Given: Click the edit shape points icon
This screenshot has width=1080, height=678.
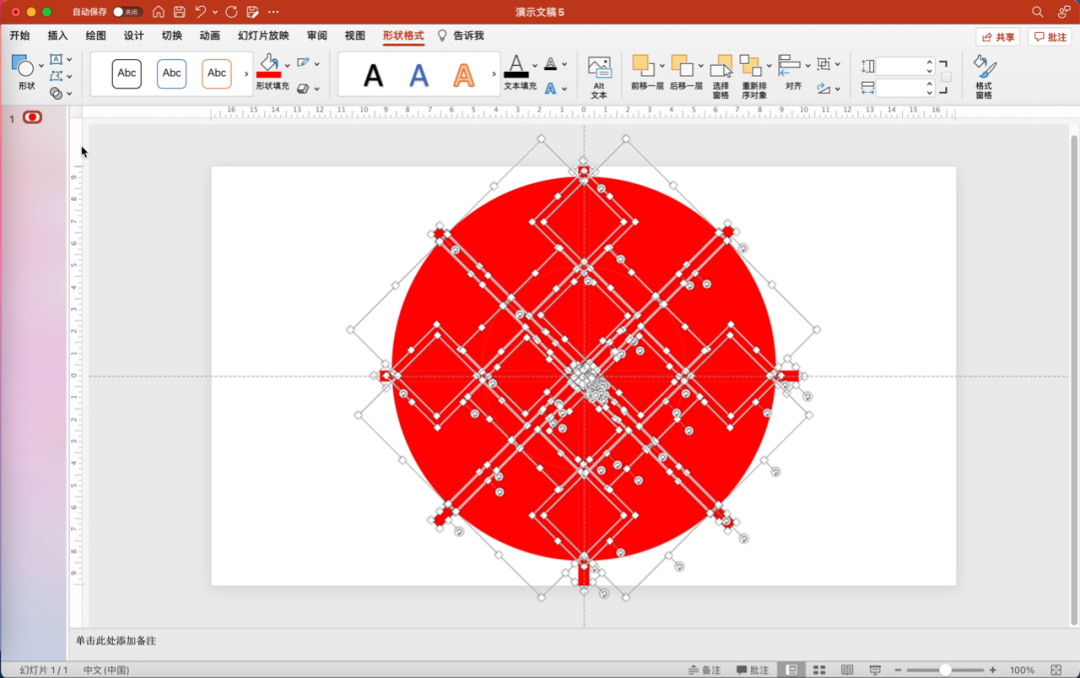Looking at the screenshot, I should point(56,76).
